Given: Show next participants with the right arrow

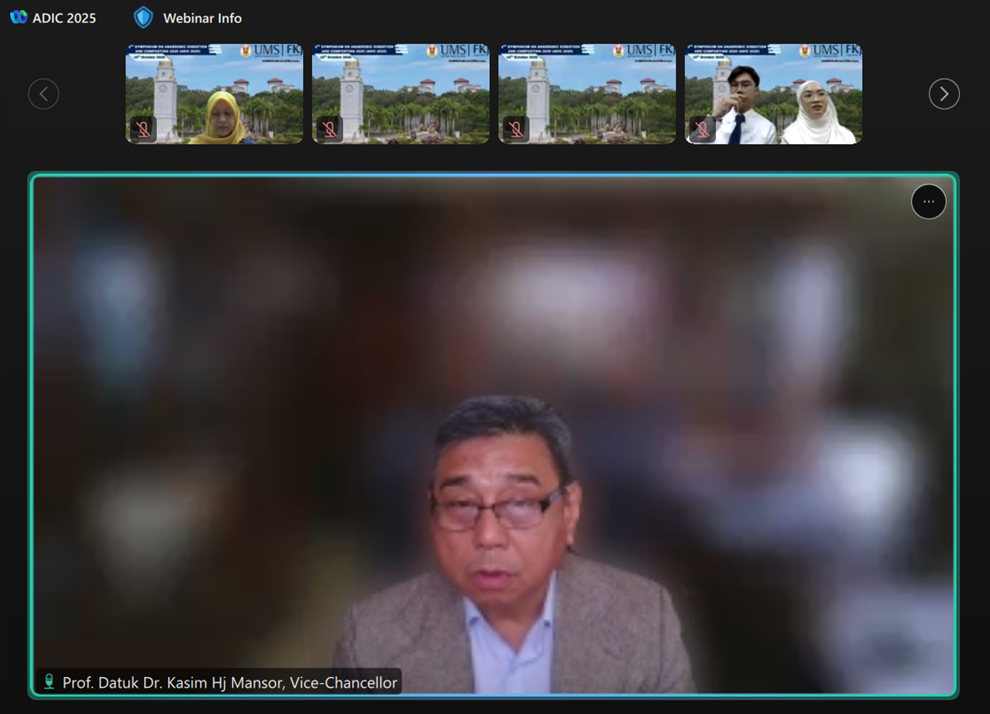Looking at the screenshot, I should click(943, 94).
